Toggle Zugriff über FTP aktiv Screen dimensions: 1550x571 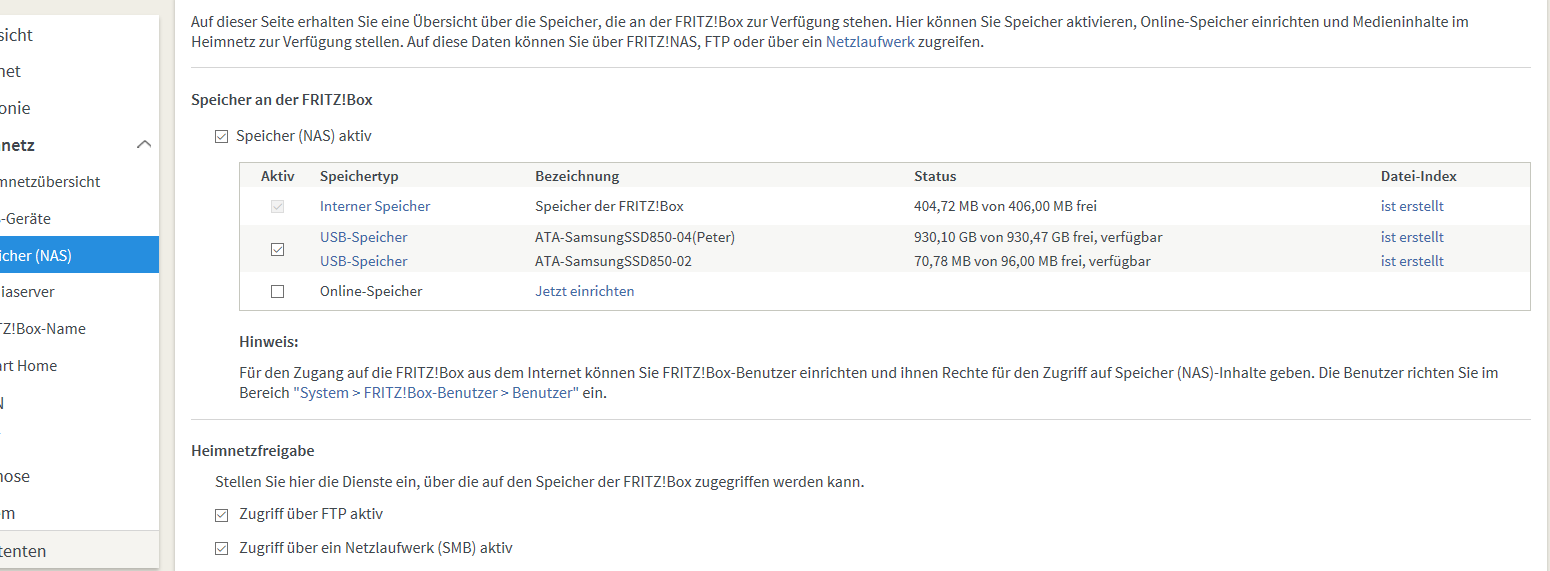click(x=222, y=515)
